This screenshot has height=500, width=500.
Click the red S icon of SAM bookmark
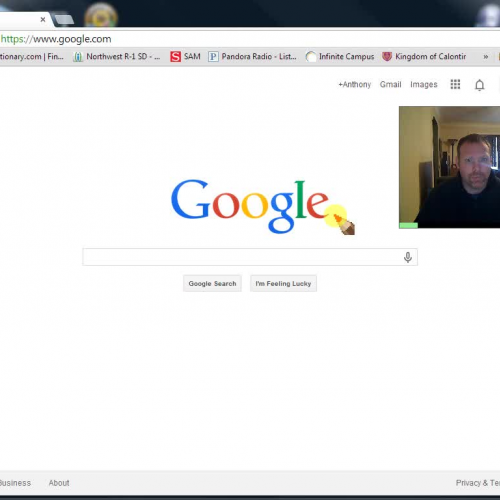175,57
